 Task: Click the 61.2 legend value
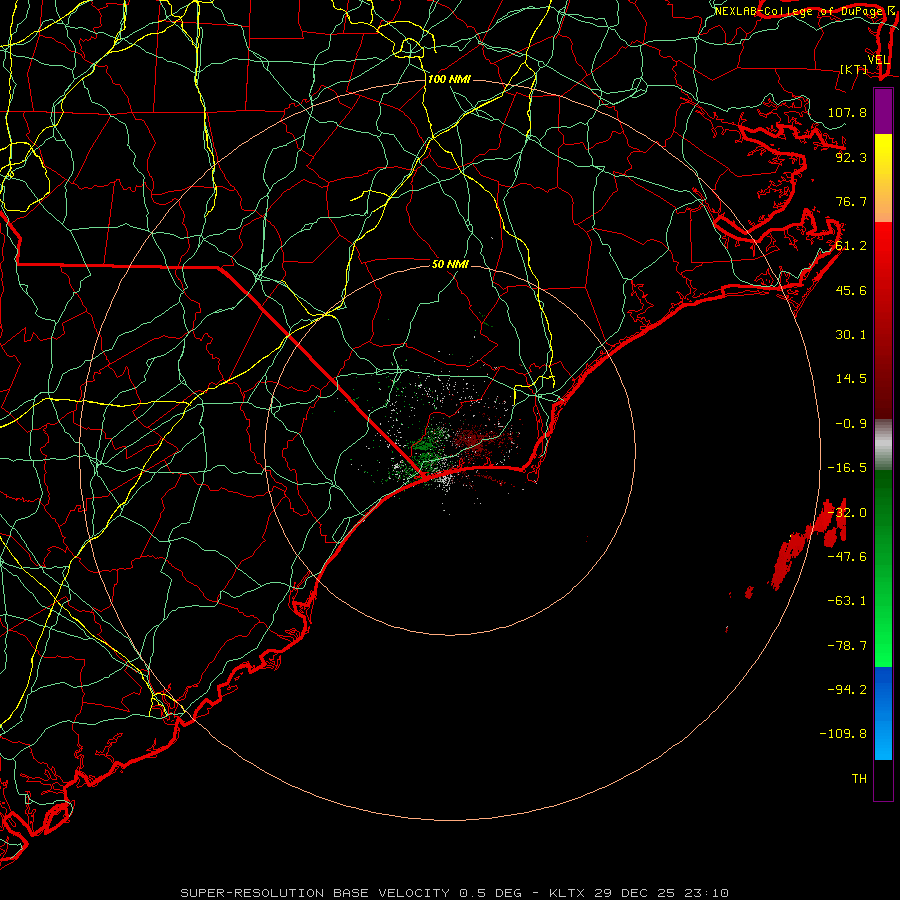851,246
